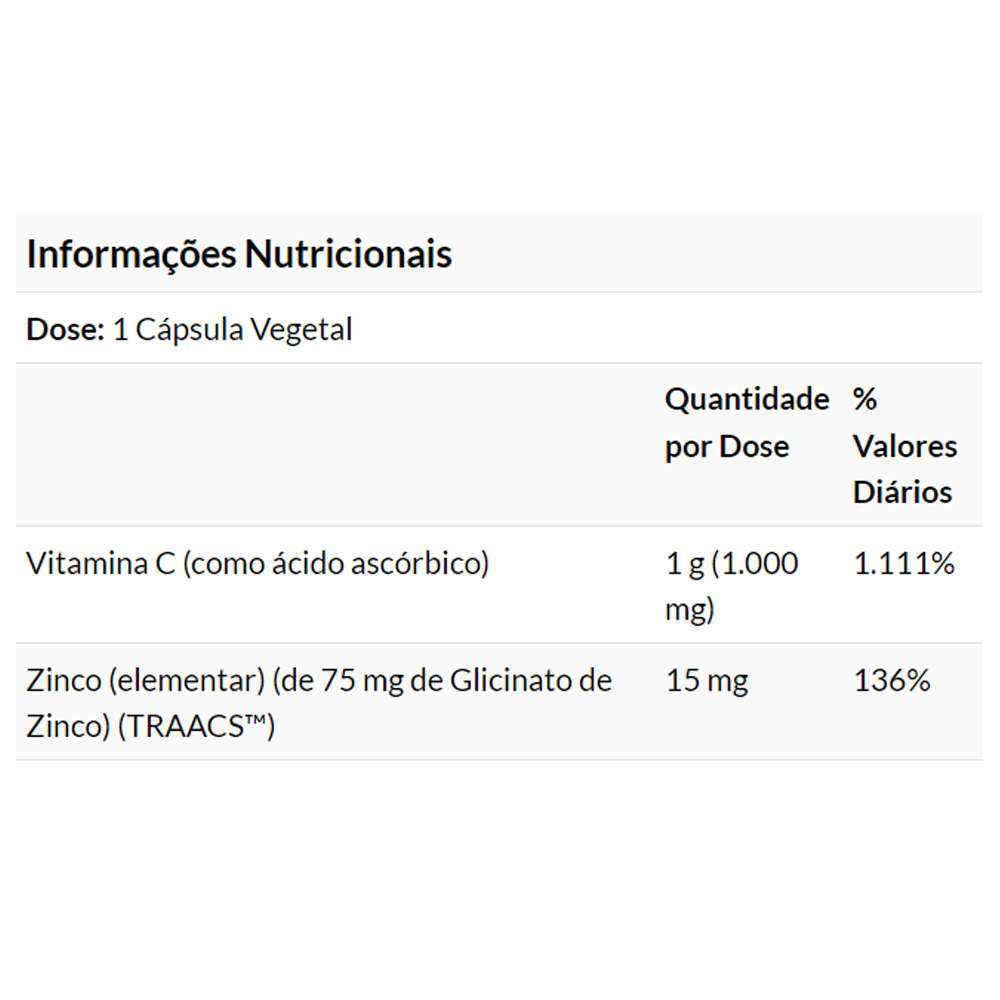Click the "Quantidade" column header word

coord(746,400)
